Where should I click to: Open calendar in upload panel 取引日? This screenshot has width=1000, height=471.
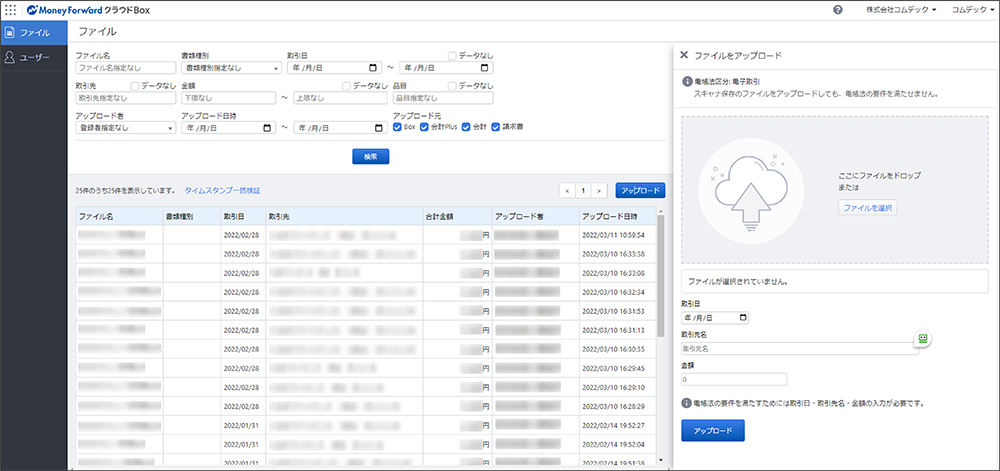click(x=742, y=317)
